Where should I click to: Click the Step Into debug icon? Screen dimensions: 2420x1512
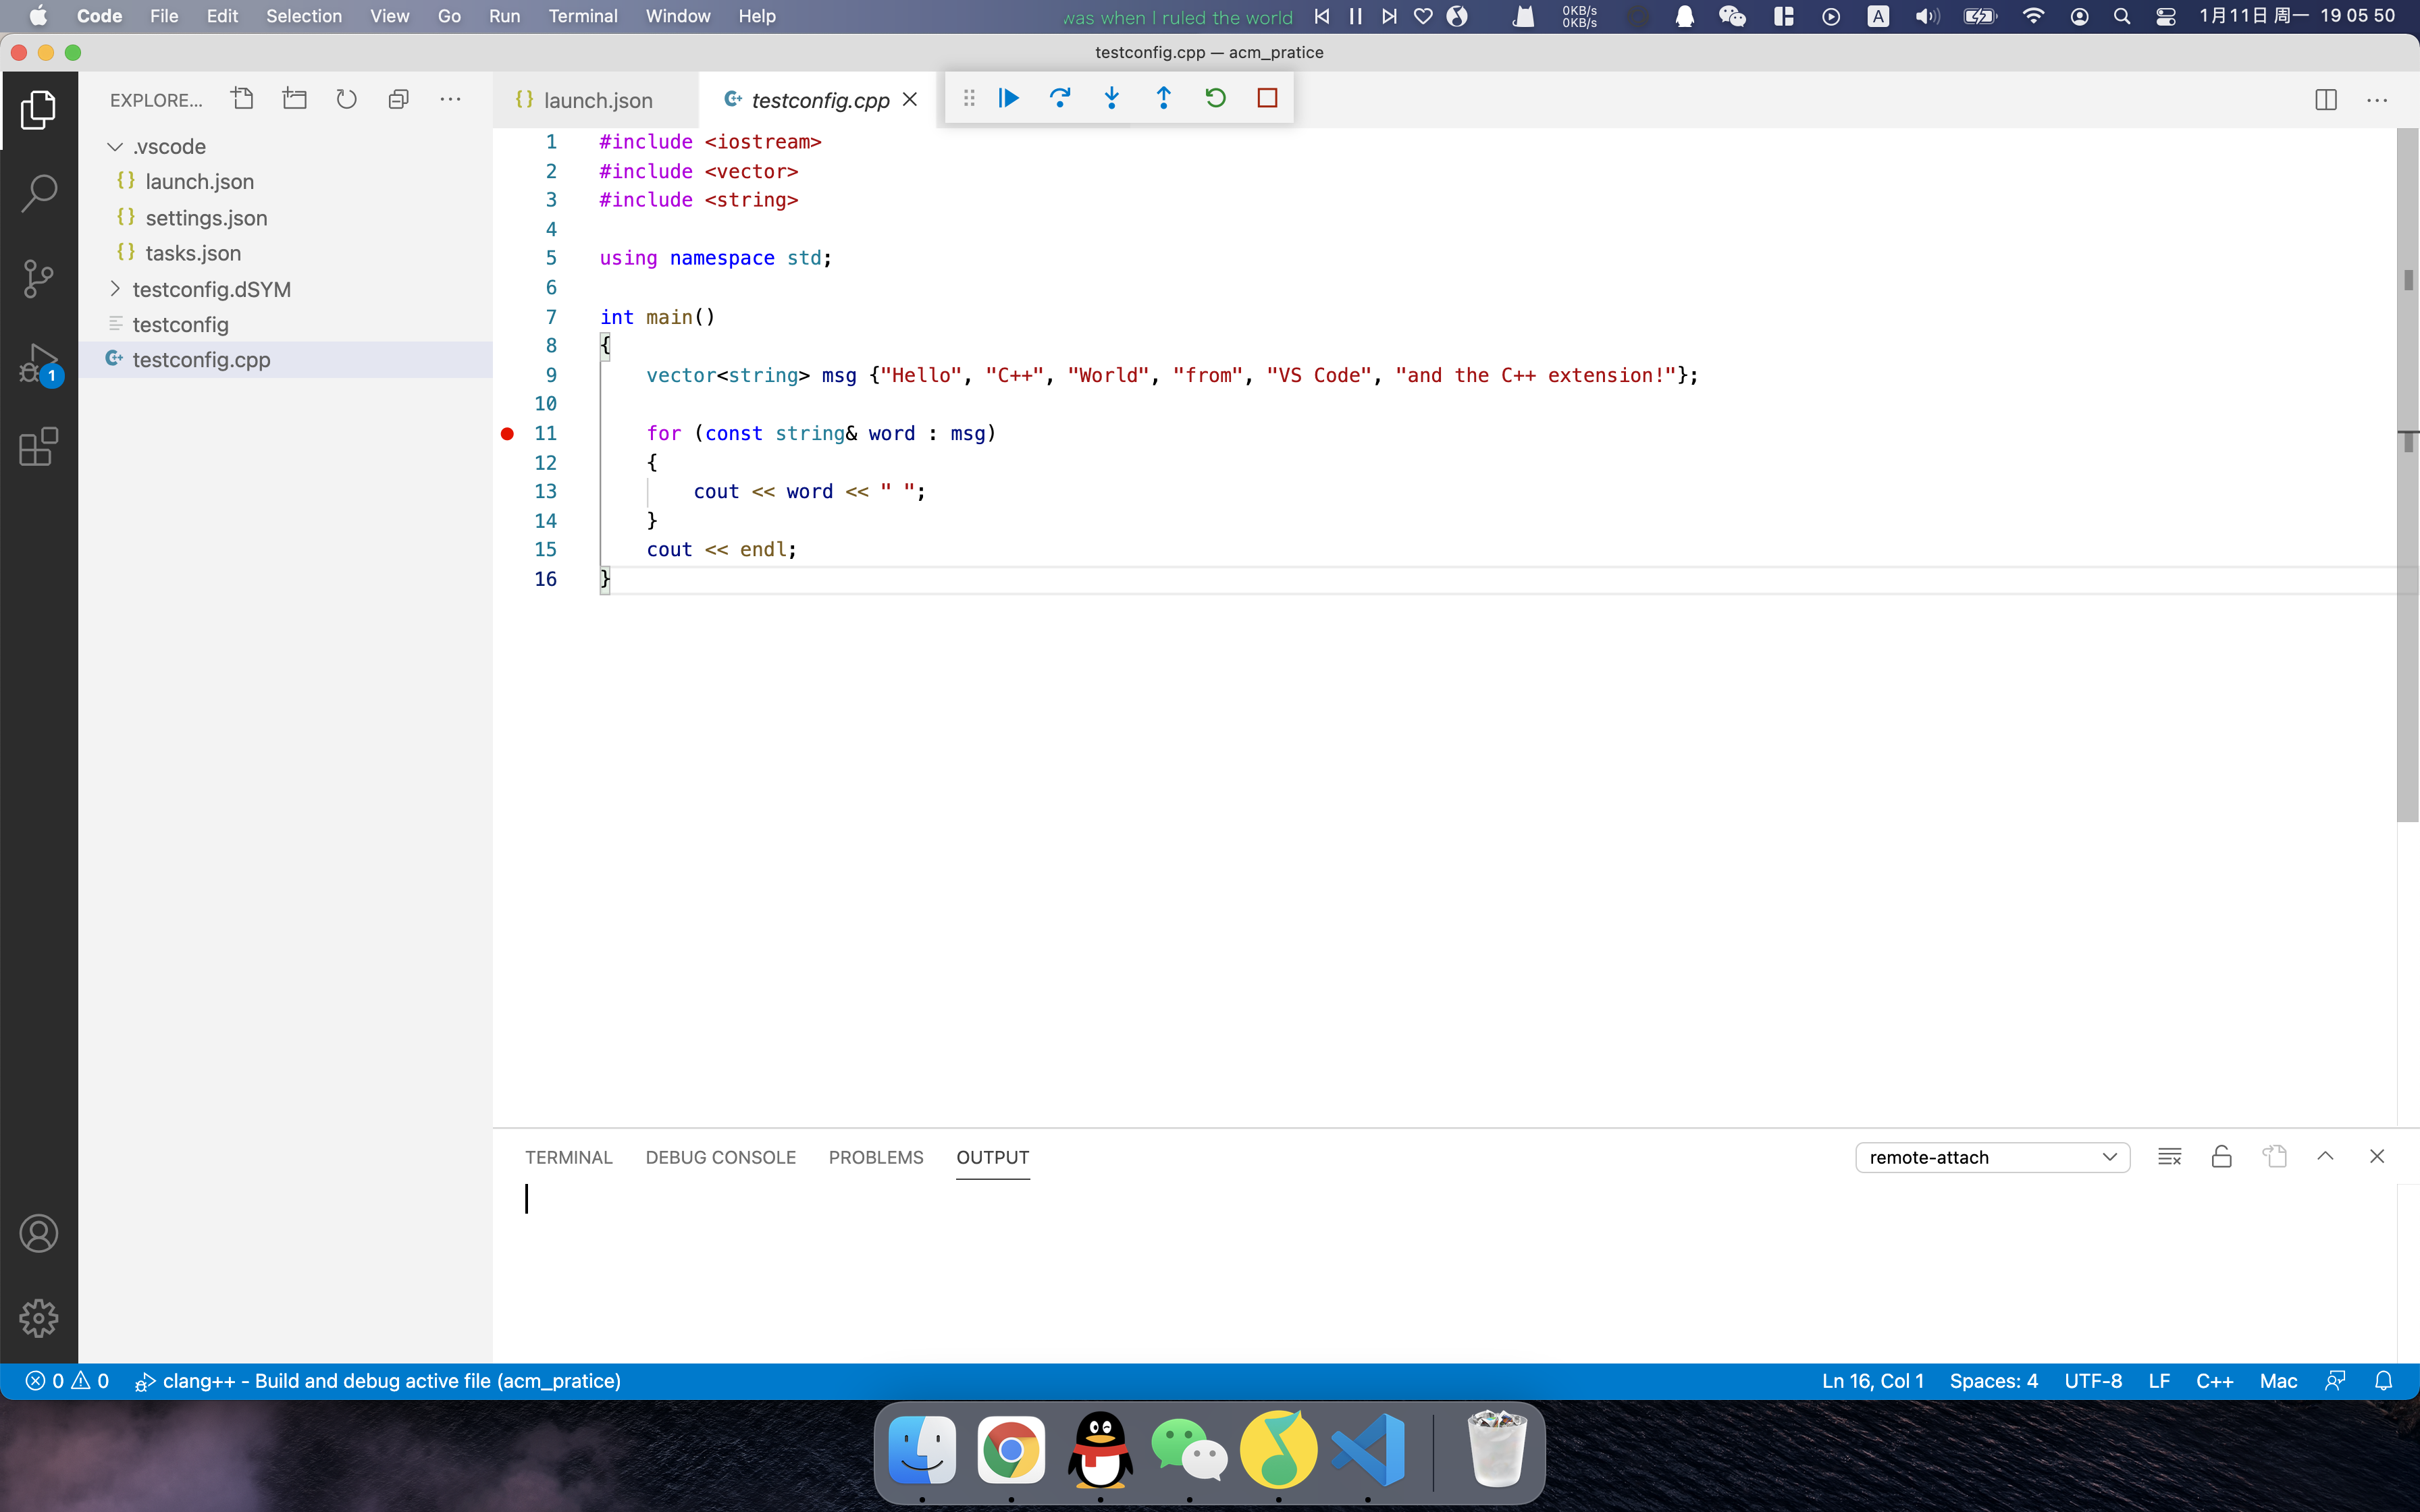(1112, 97)
